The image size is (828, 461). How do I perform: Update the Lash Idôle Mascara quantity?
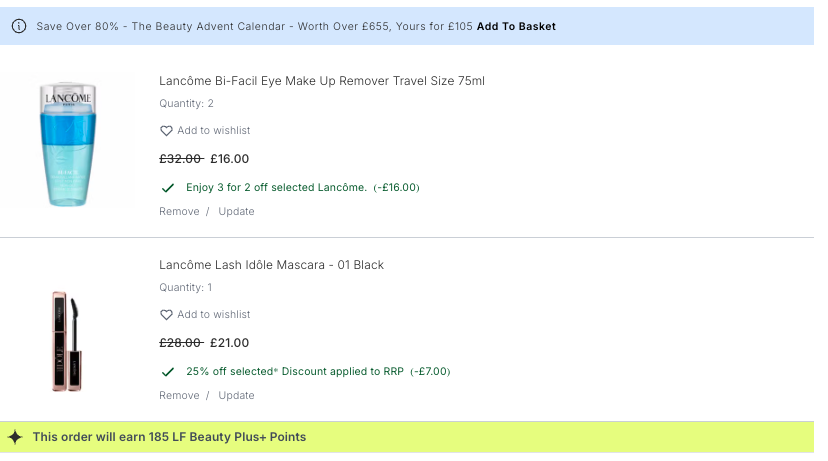coord(236,395)
